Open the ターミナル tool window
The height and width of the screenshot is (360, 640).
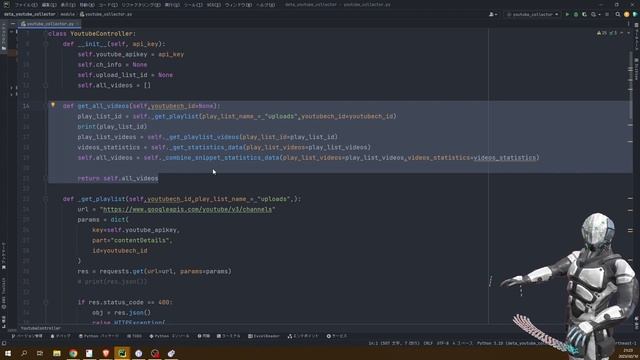click(x=229, y=336)
